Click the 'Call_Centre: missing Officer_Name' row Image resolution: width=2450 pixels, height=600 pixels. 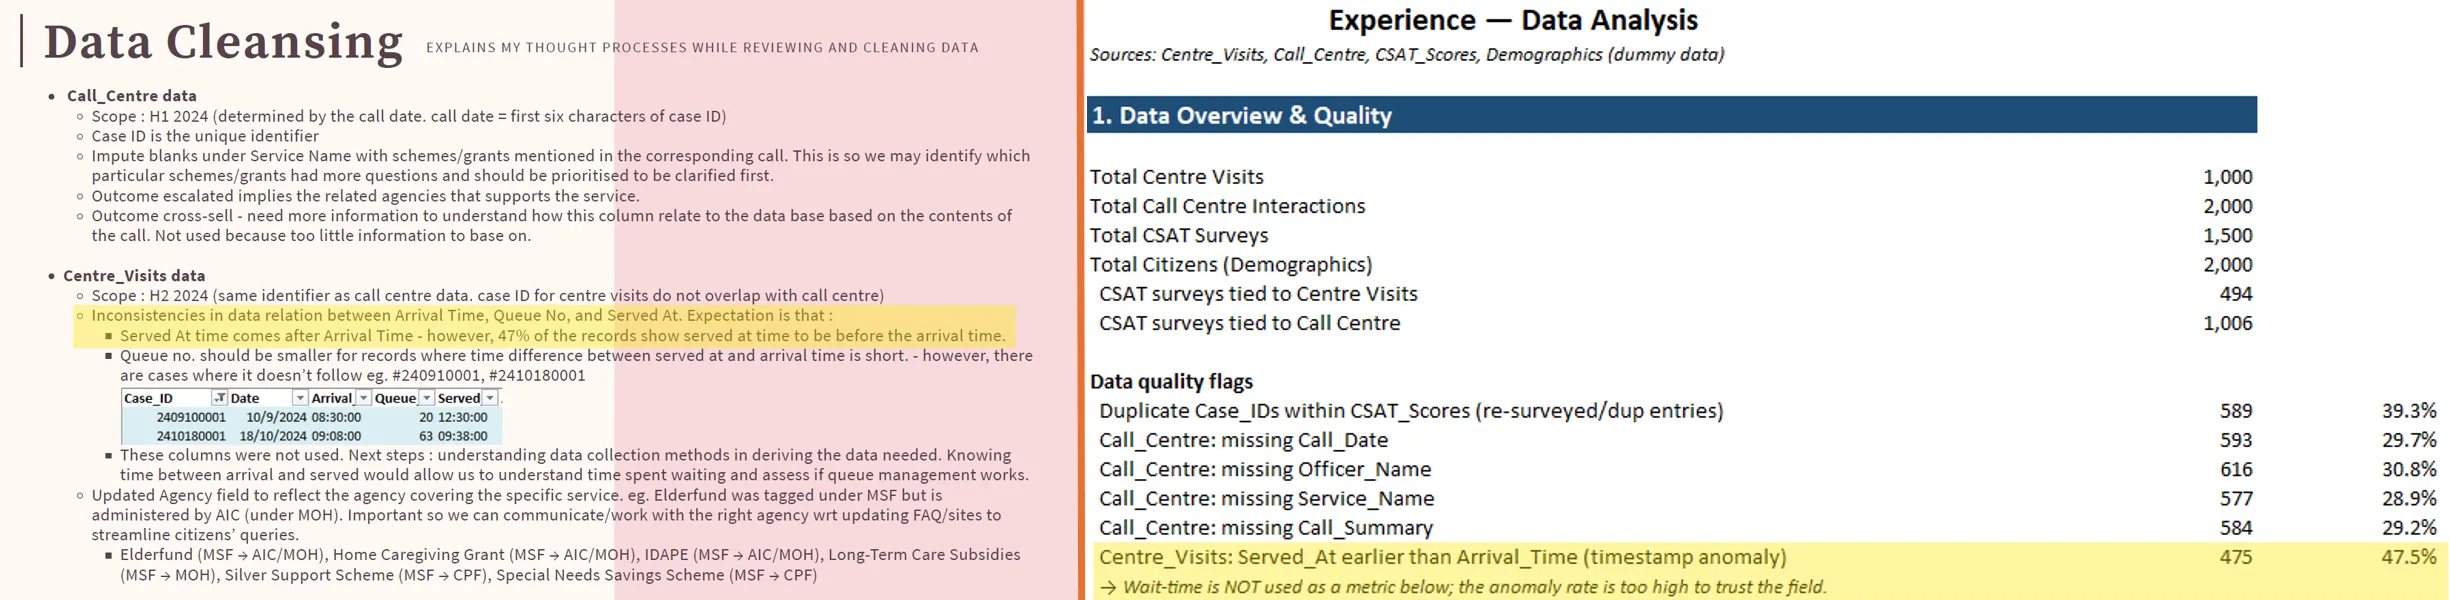coord(1265,469)
